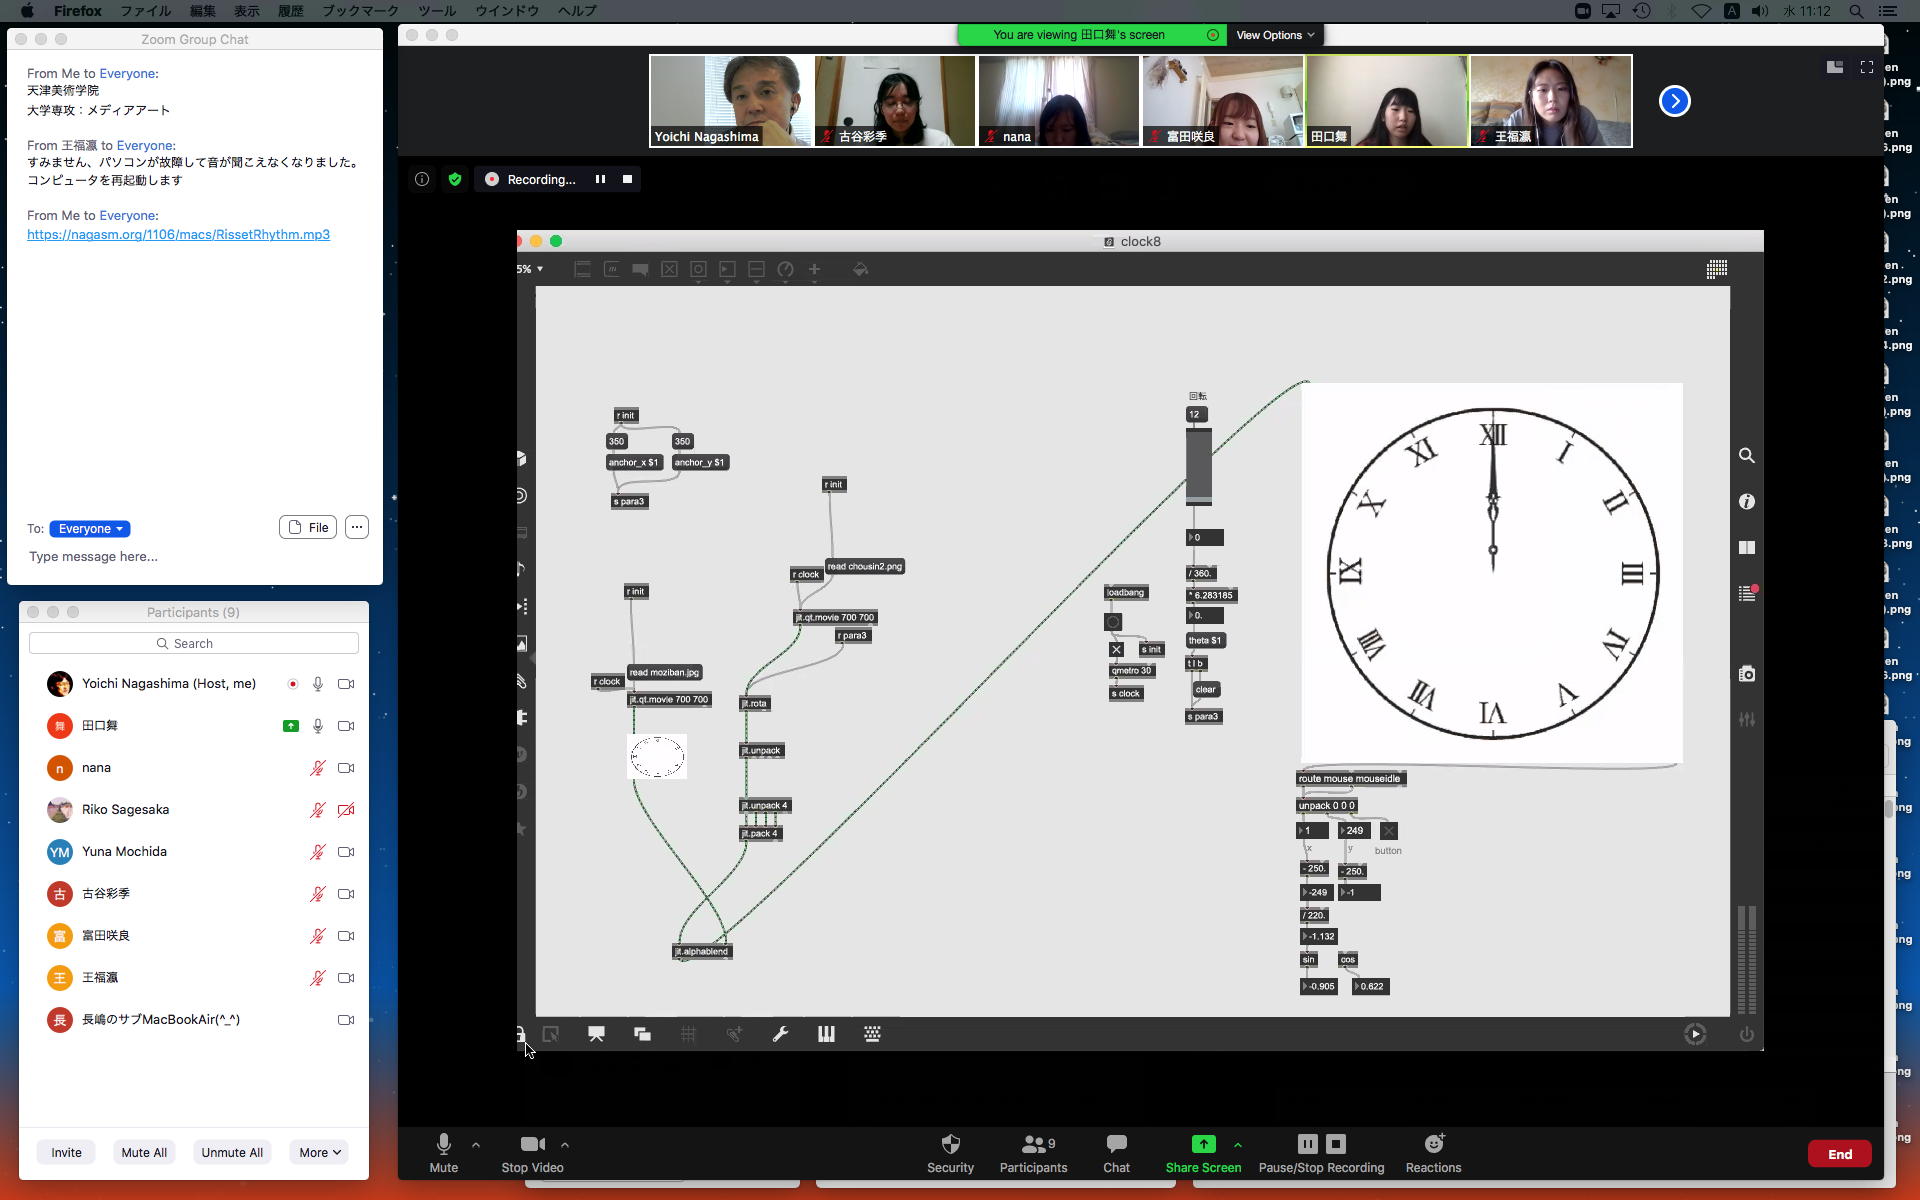Click the Chat bubble icon
This screenshot has height=1200, width=1920.
click(1116, 1144)
